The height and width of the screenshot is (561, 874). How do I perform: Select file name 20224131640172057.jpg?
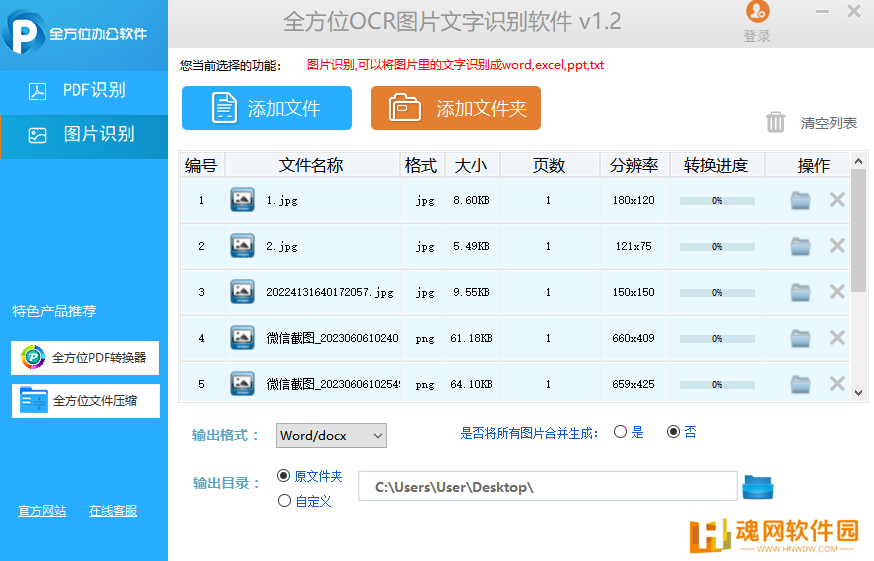(330, 292)
